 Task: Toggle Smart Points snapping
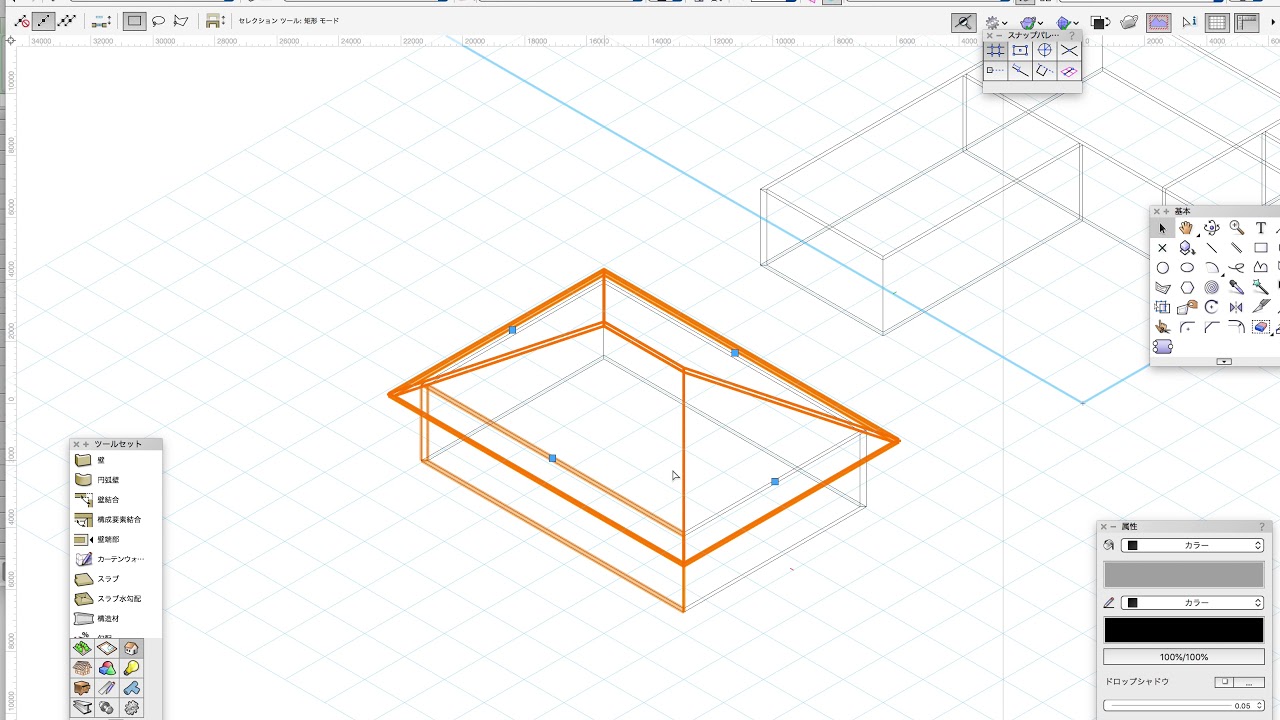[x=995, y=71]
